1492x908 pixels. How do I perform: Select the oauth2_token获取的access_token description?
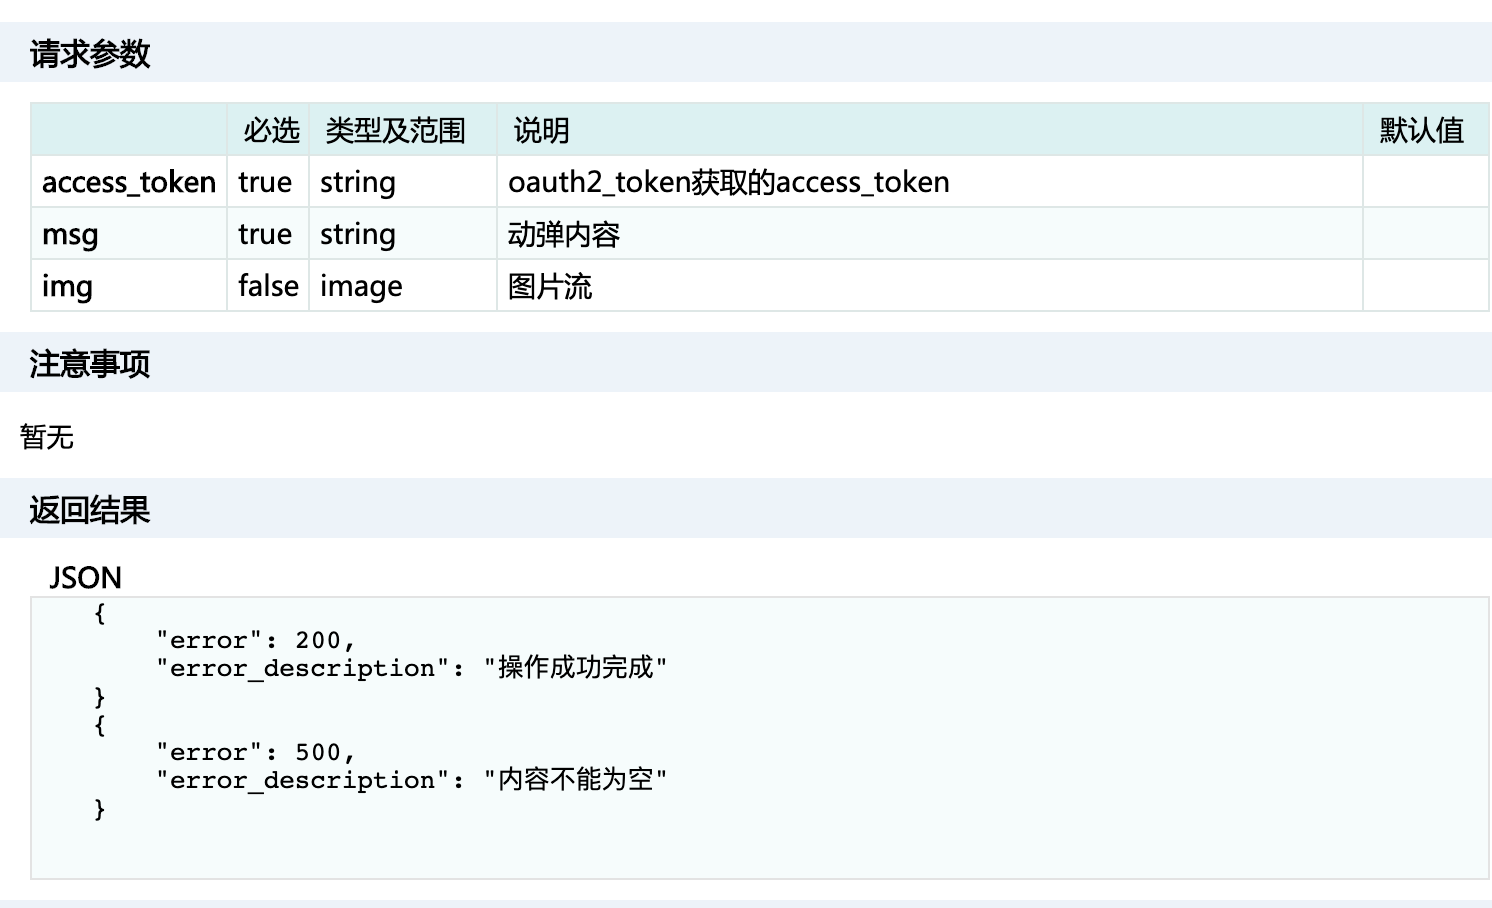pyautogui.click(x=729, y=182)
